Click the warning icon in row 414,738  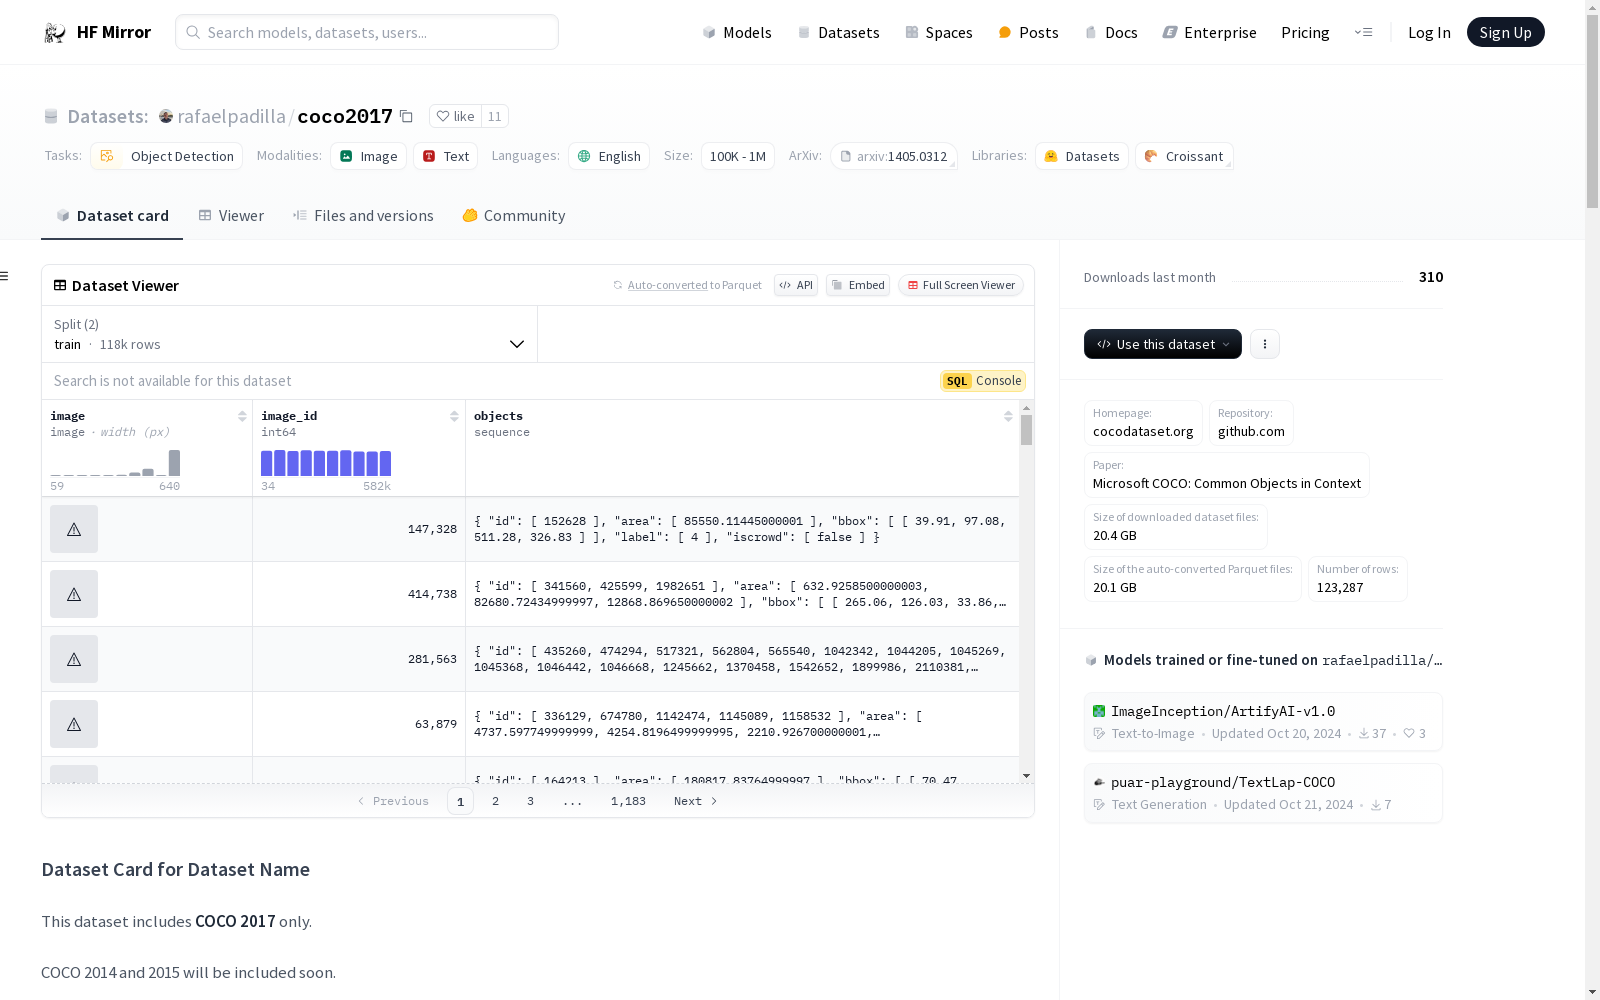tap(74, 594)
